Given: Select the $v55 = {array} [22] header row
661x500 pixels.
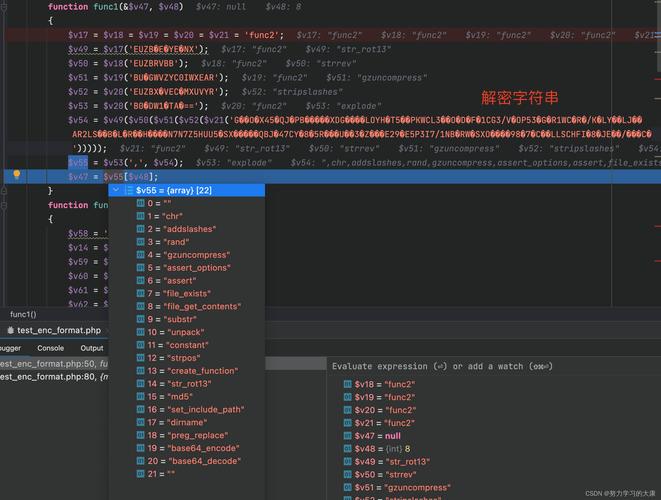Looking at the screenshot, I should [187, 191].
